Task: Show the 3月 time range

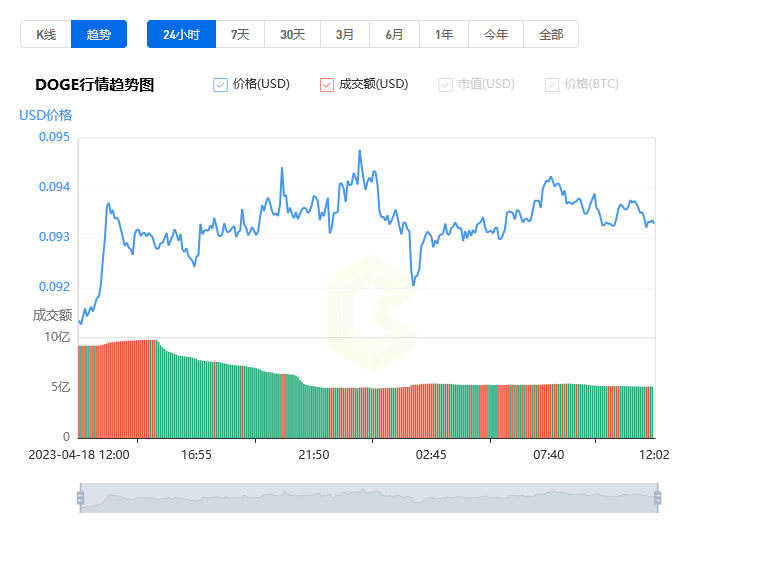Action: pyautogui.click(x=345, y=34)
